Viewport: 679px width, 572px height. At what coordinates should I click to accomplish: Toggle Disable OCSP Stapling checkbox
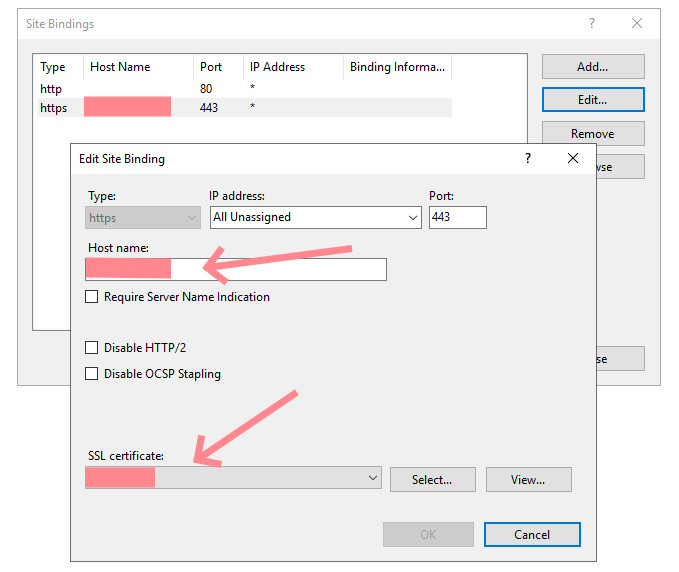[x=92, y=374]
